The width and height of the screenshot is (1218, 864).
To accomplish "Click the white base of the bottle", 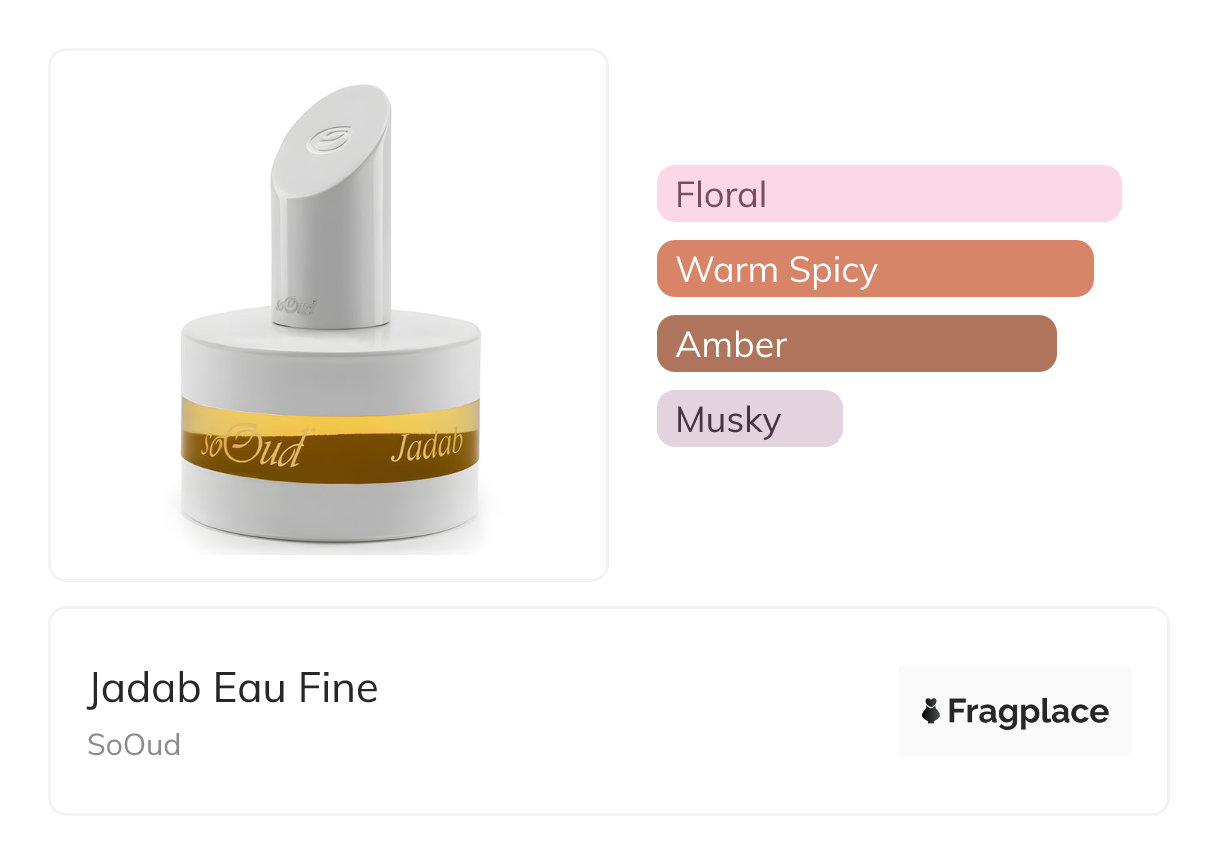I will click(330, 510).
